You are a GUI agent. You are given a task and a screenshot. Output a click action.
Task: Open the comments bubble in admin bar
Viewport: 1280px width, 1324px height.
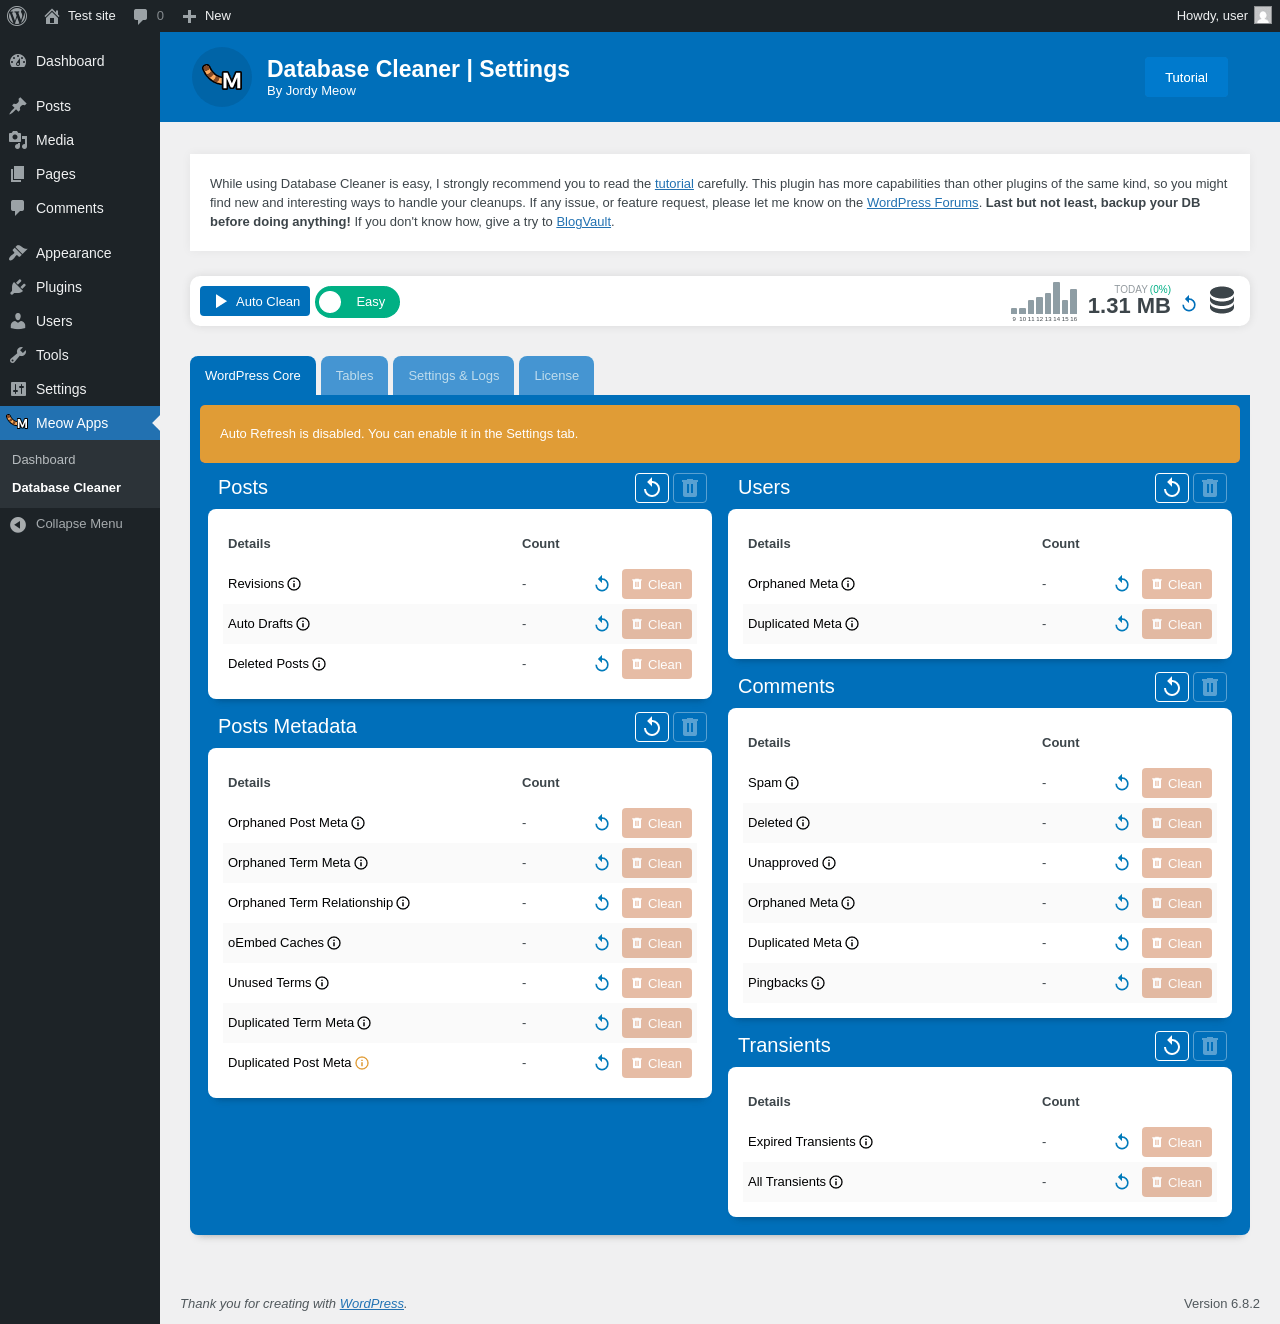click(148, 16)
